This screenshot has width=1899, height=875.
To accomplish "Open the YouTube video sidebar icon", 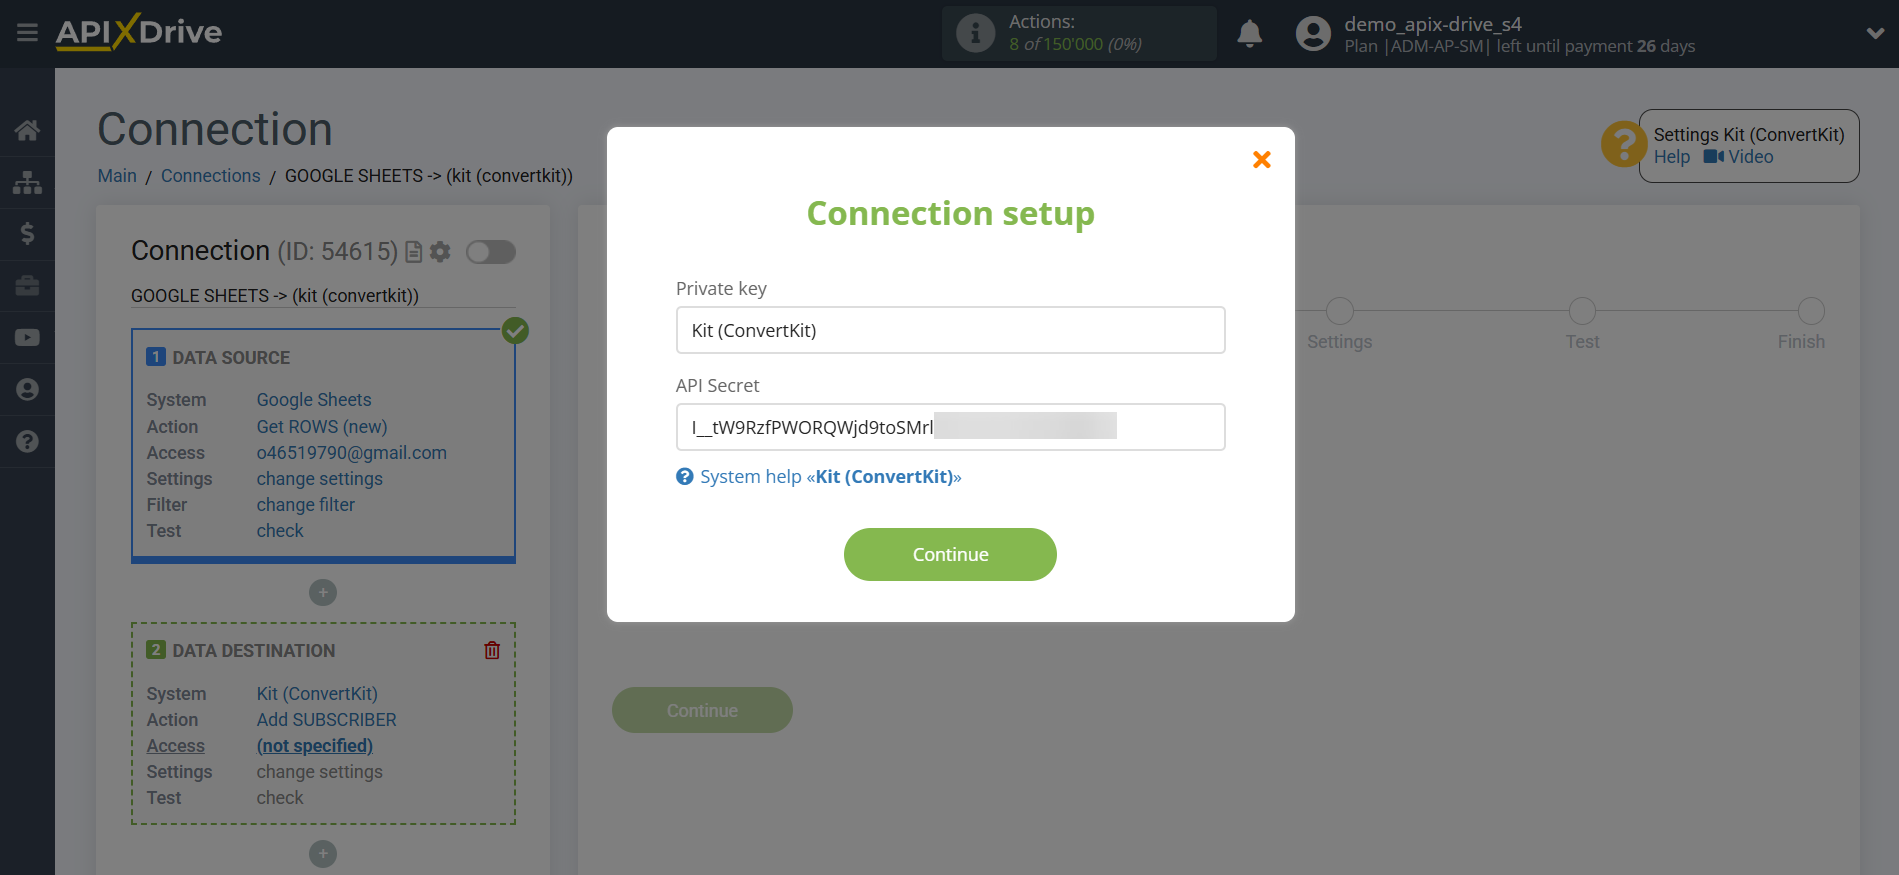I will click(27, 338).
